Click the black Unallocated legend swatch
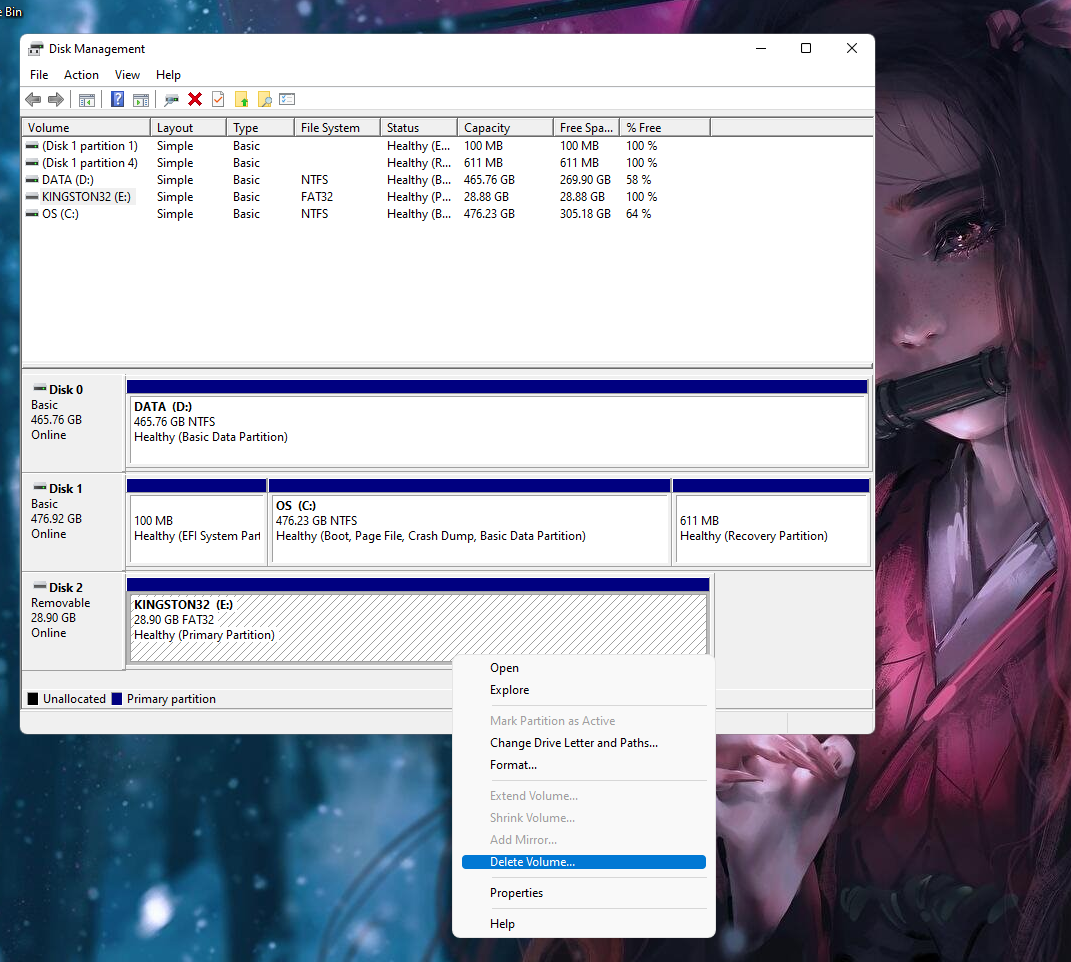This screenshot has width=1071, height=962. point(33,699)
